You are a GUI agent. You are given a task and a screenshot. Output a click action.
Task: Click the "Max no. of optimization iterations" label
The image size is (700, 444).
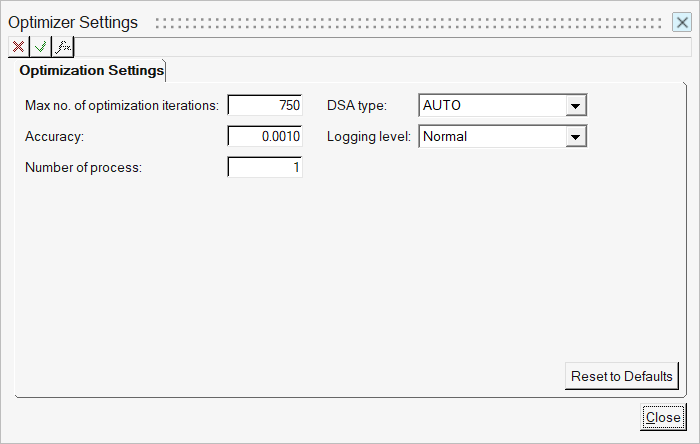coord(121,105)
